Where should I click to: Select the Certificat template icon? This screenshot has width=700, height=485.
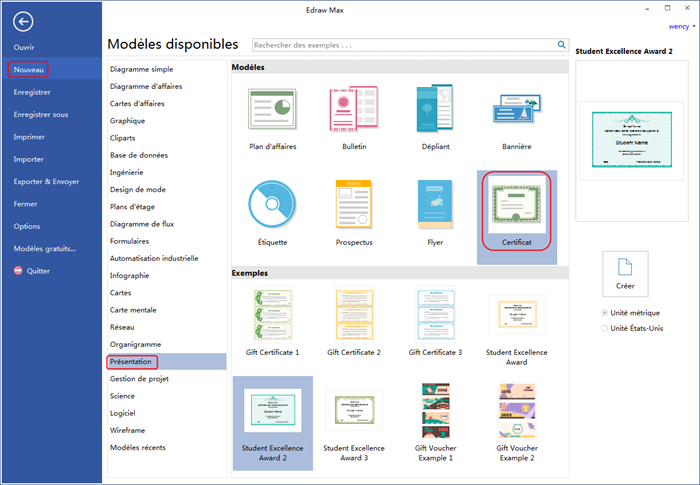click(517, 204)
